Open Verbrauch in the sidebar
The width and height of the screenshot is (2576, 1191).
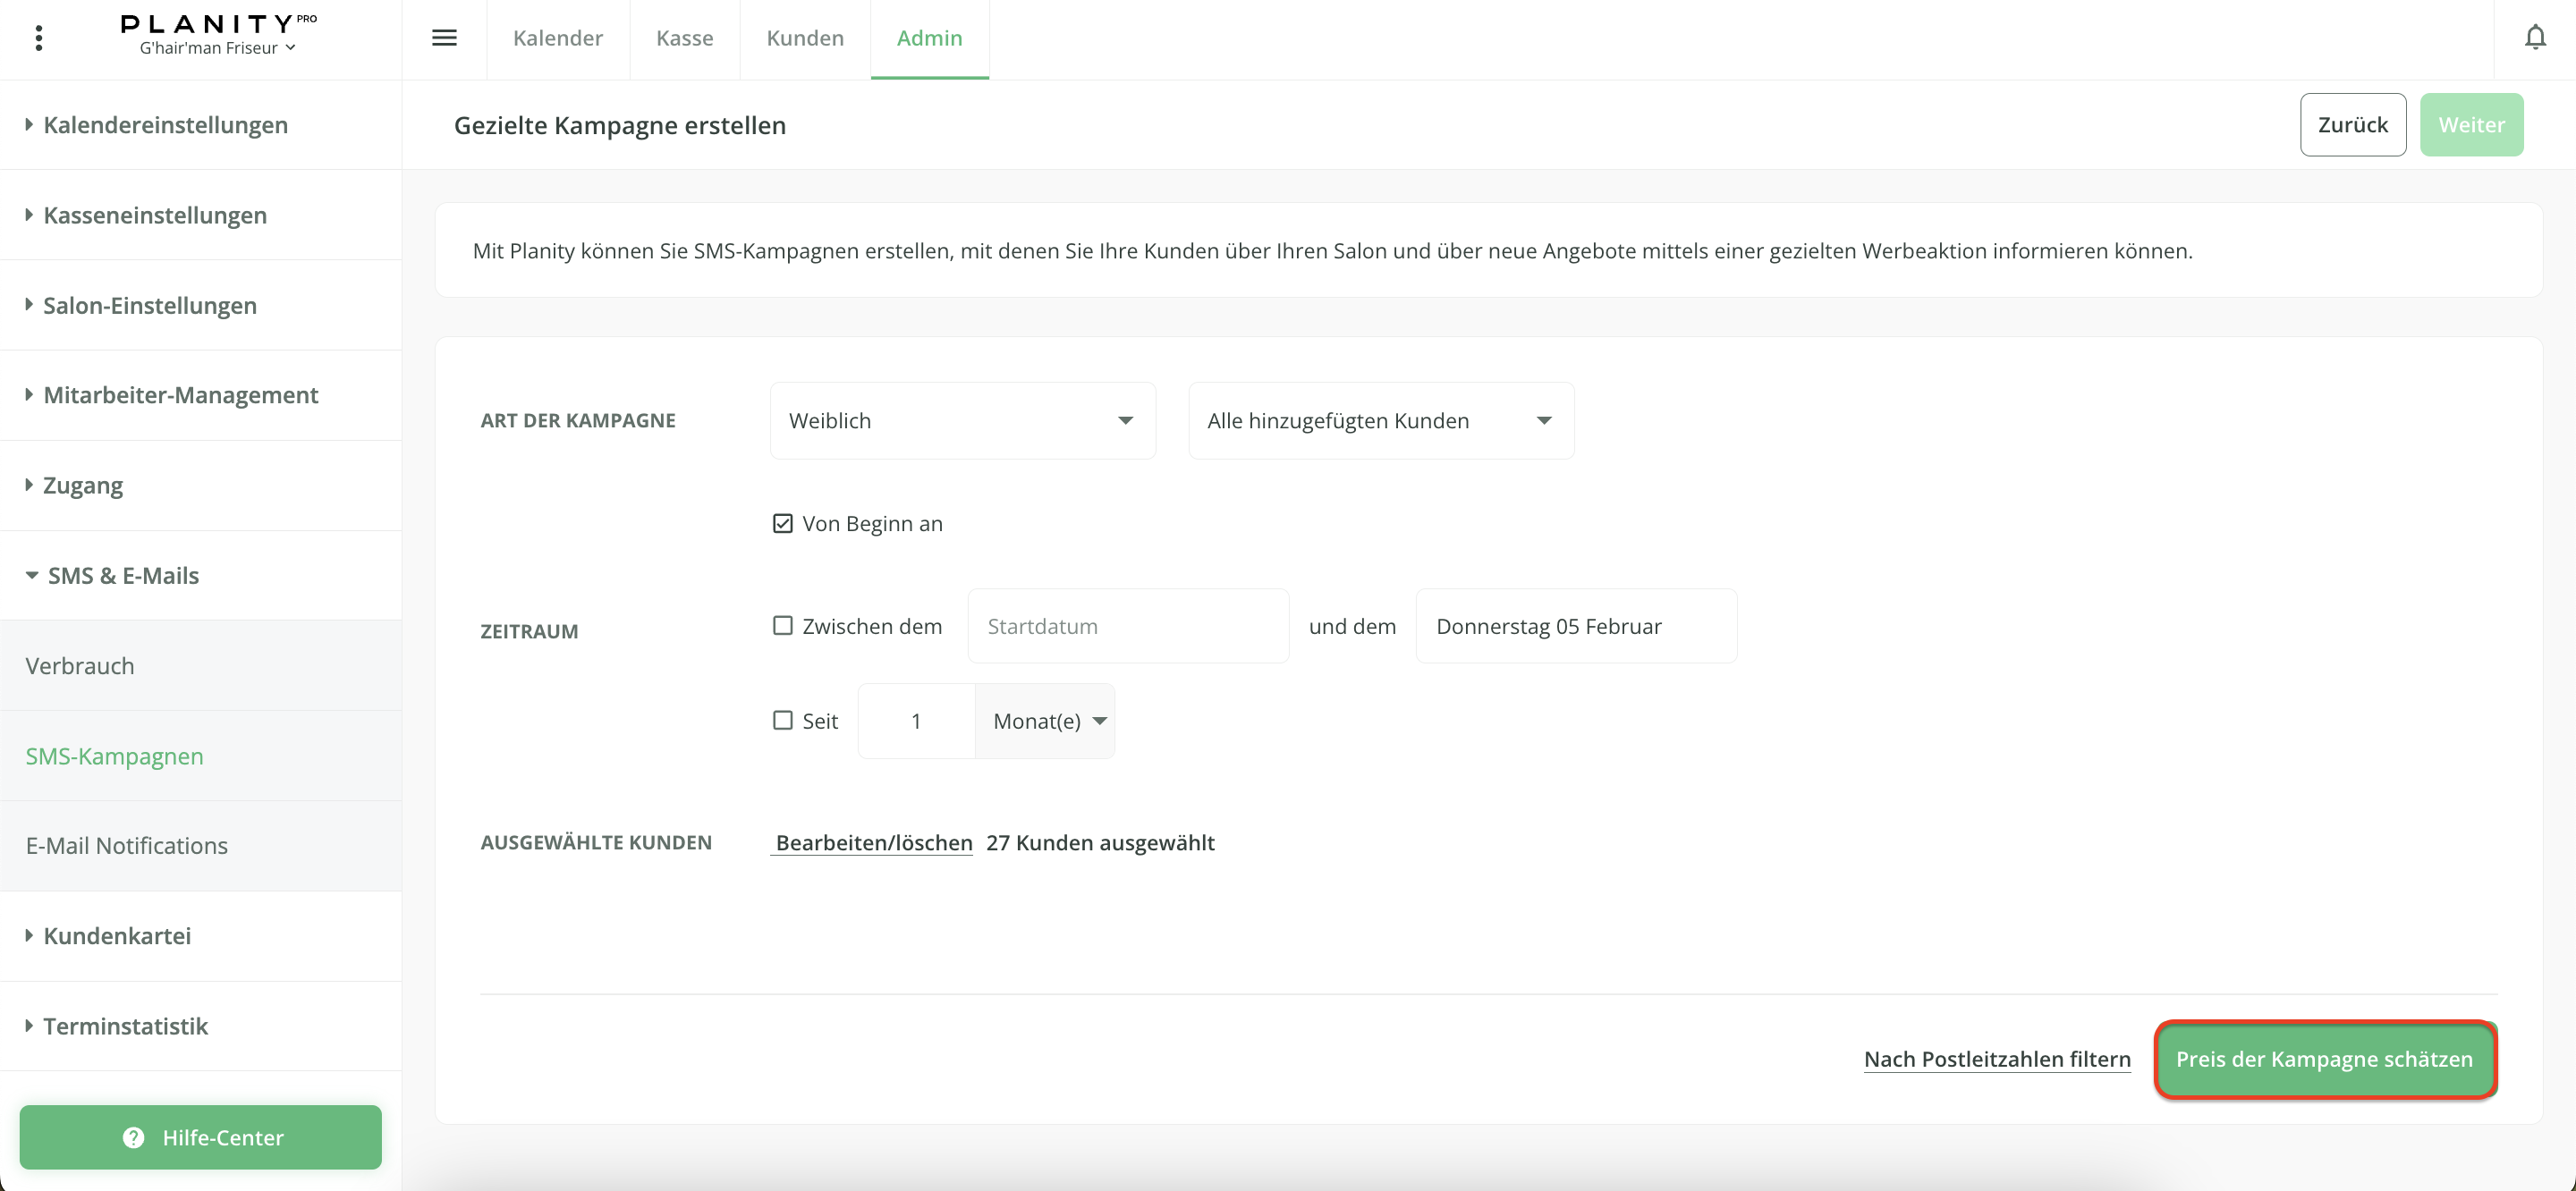pos(80,666)
